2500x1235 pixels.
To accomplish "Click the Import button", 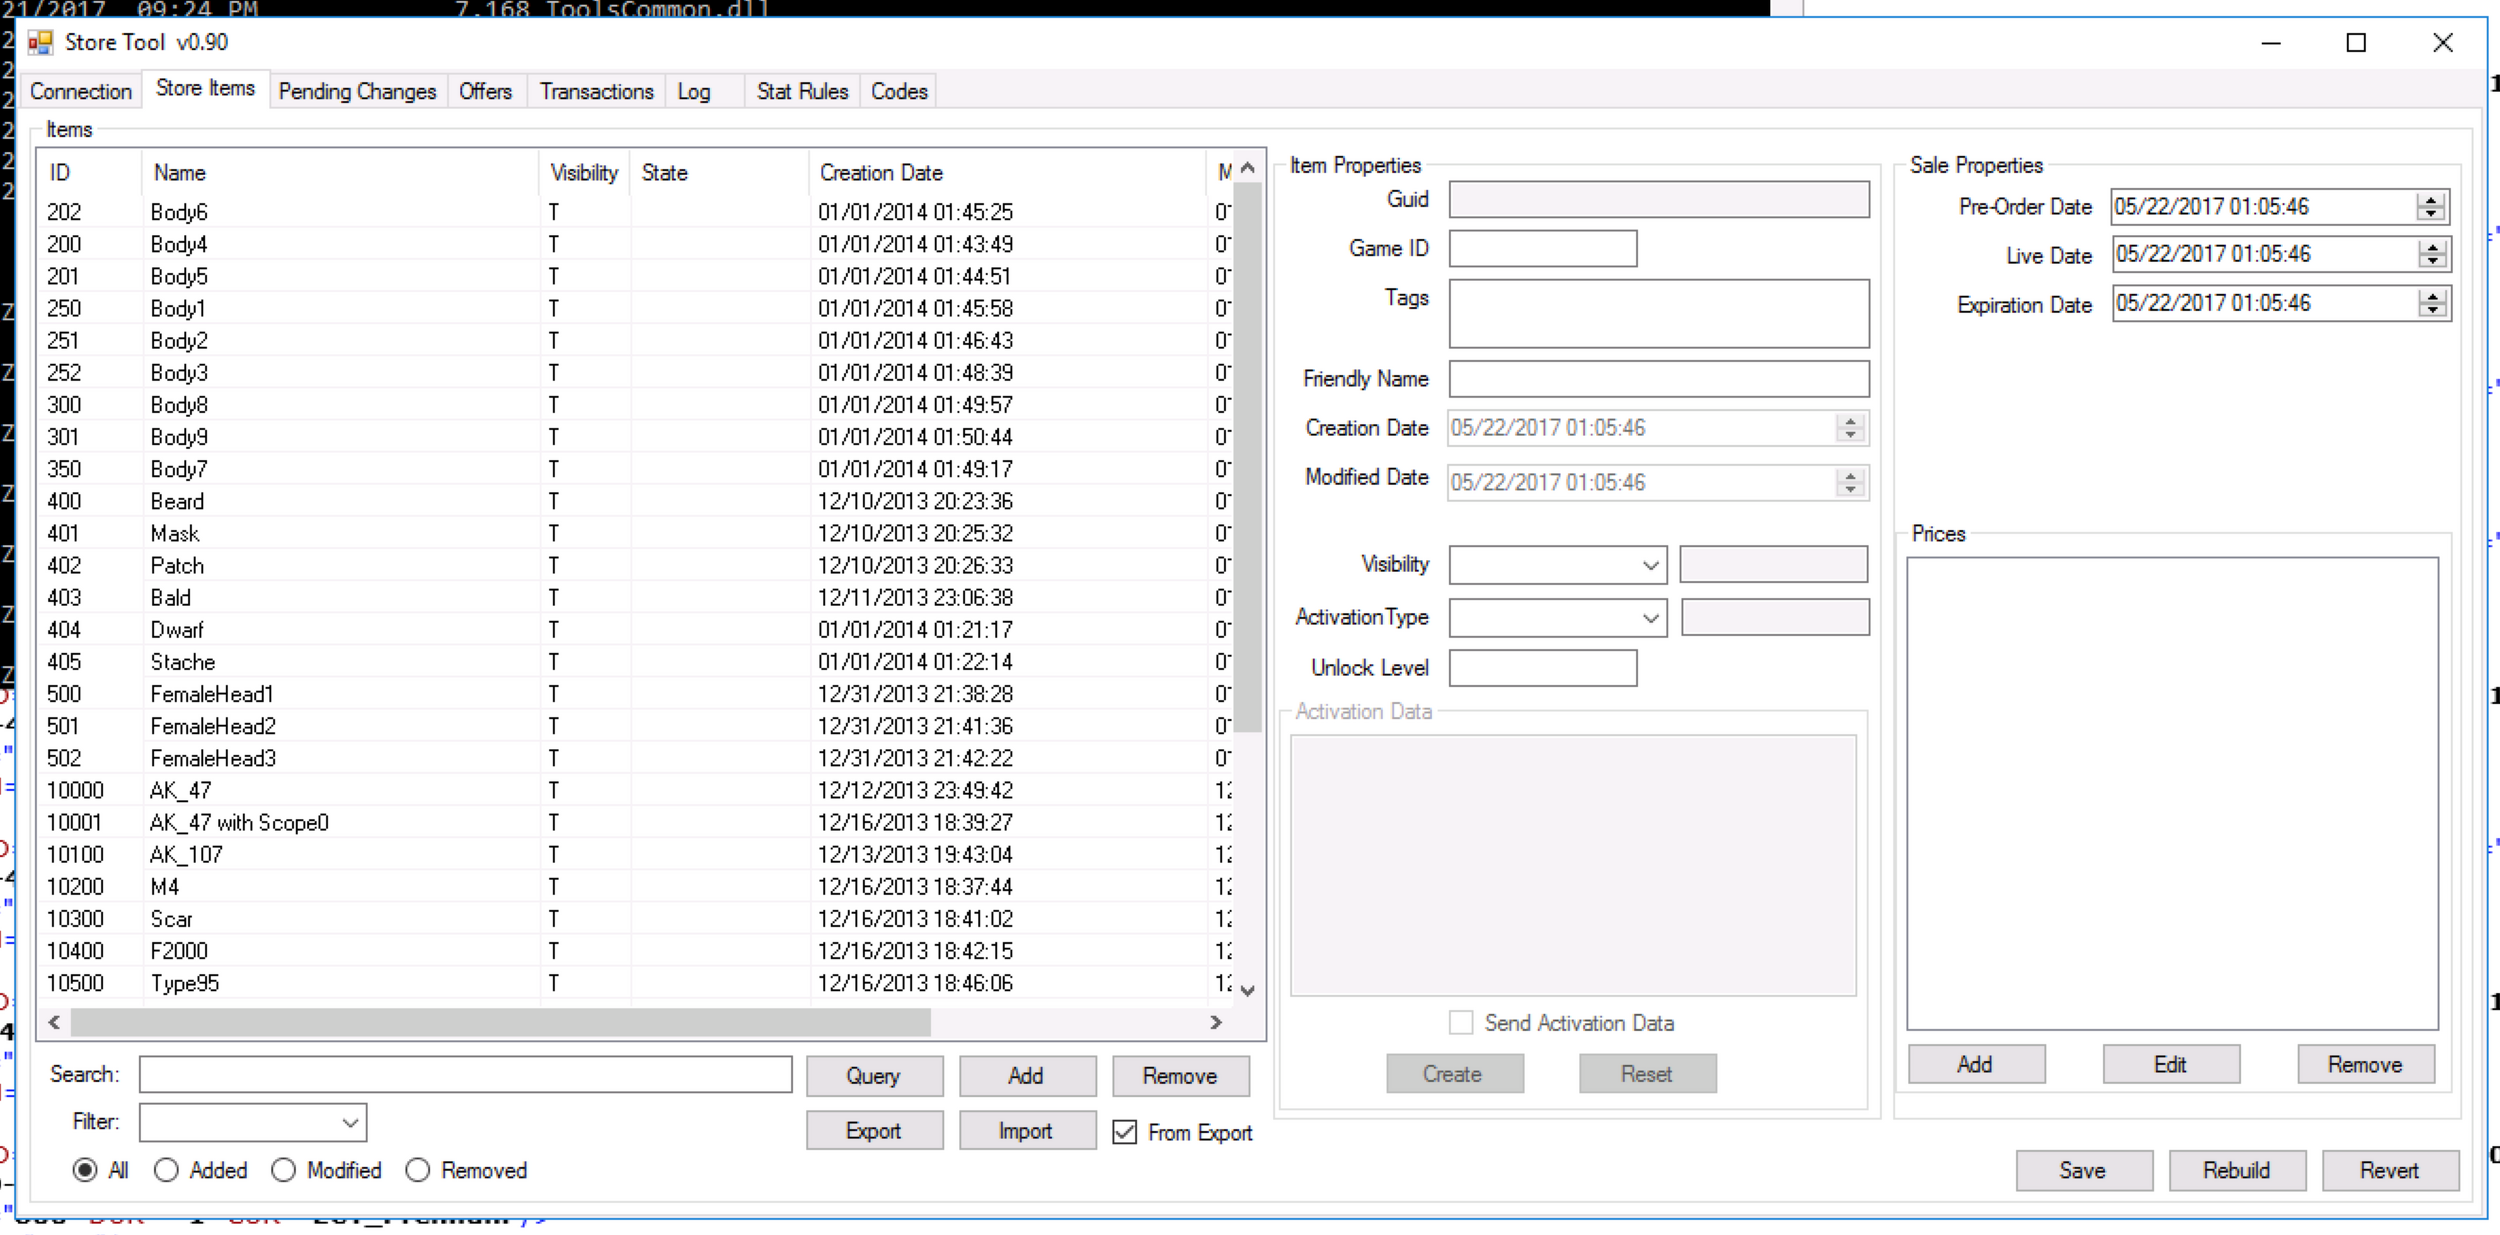I will click(x=1027, y=1131).
